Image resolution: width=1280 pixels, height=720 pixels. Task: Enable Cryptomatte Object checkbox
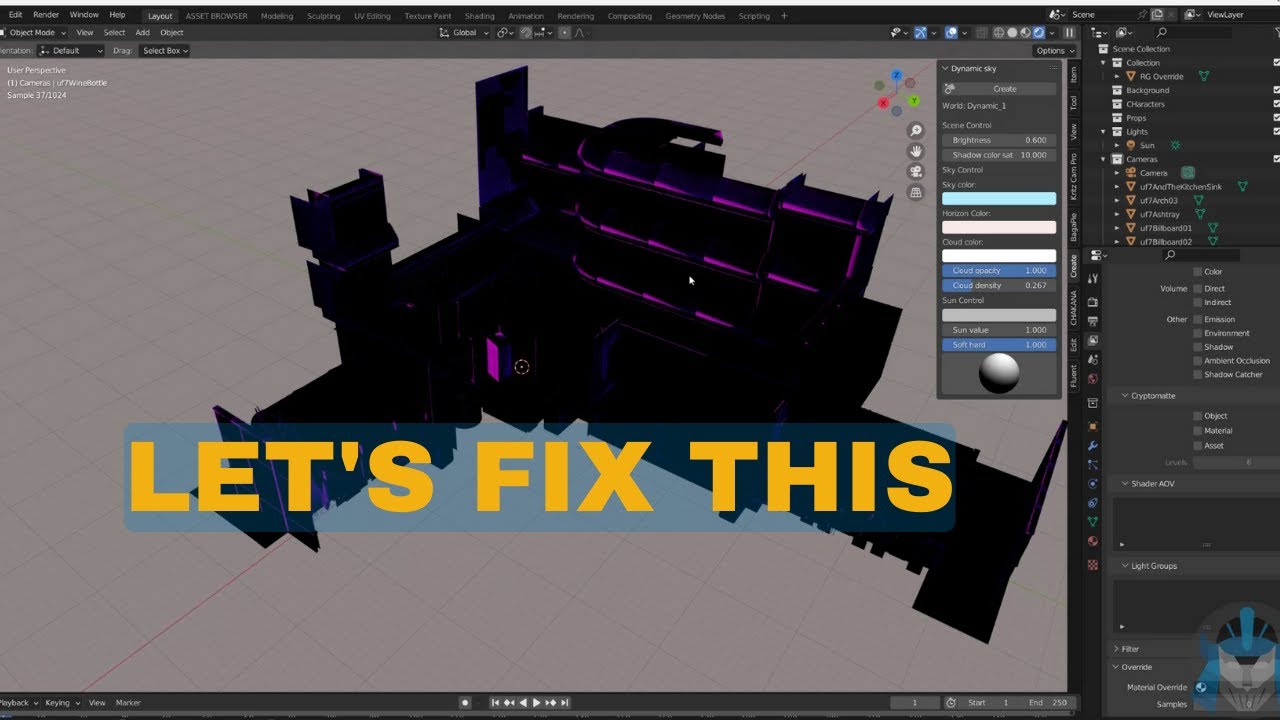pyautogui.click(x=1198, y=415)
